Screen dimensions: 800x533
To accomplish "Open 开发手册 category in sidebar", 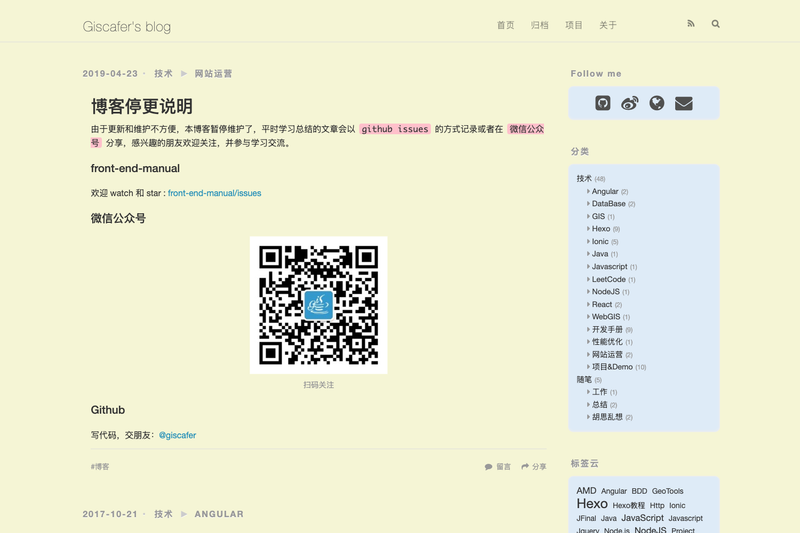I will pos(607,329).
